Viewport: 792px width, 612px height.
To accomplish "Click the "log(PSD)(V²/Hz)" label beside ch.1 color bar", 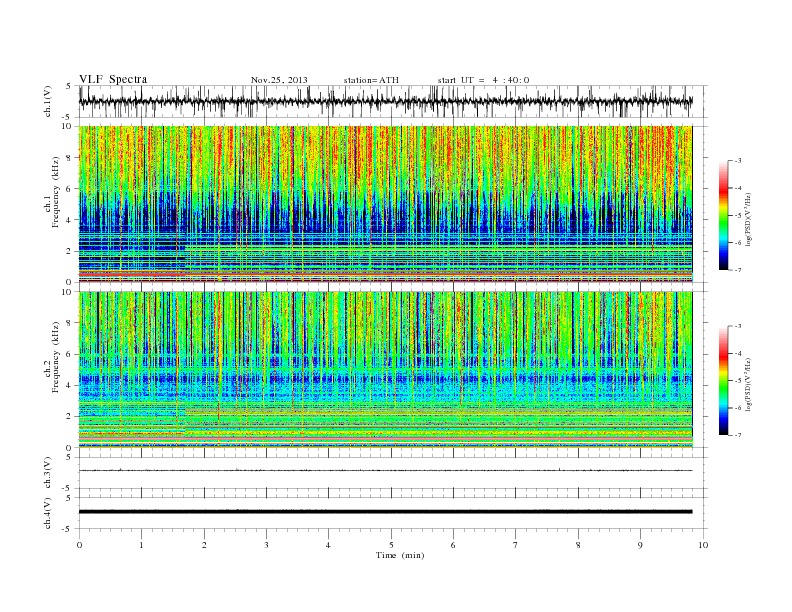I will (750, 218).
